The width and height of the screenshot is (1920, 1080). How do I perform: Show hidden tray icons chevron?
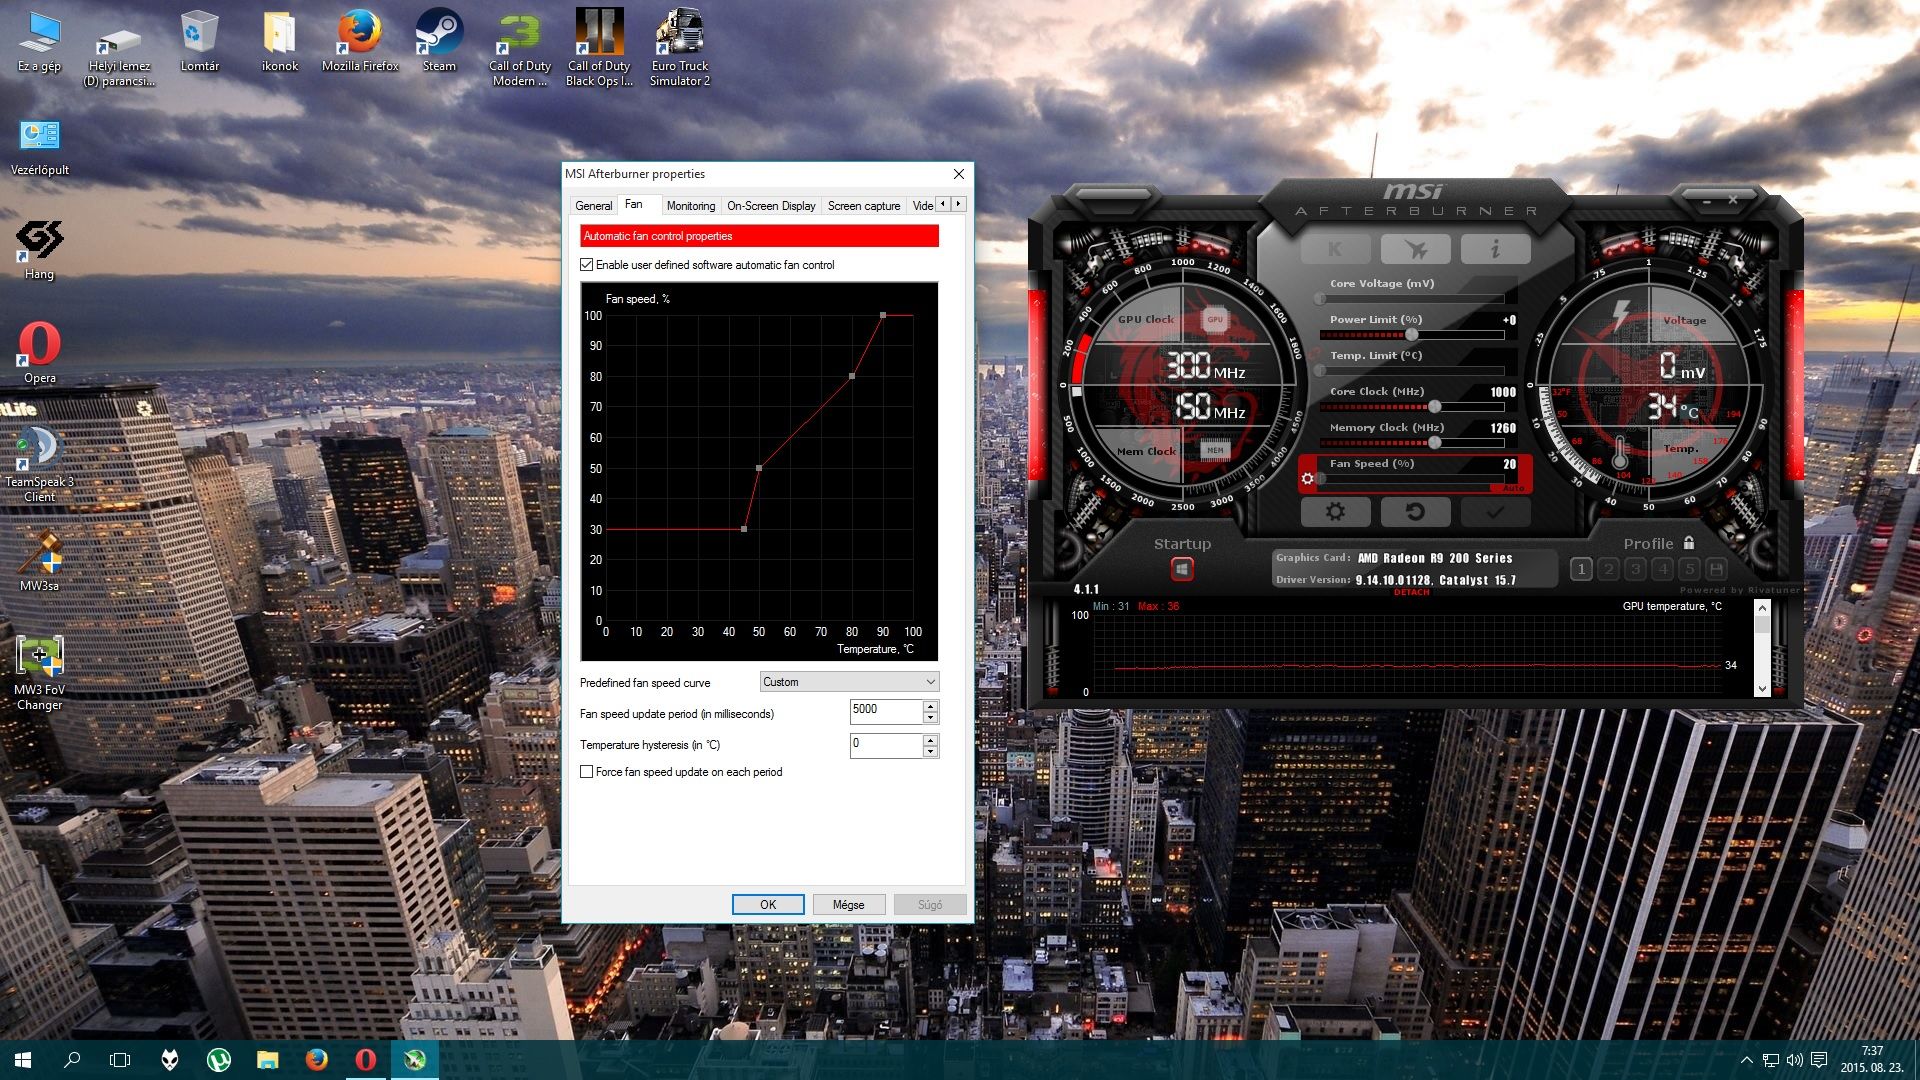tap(1746, 1060)
